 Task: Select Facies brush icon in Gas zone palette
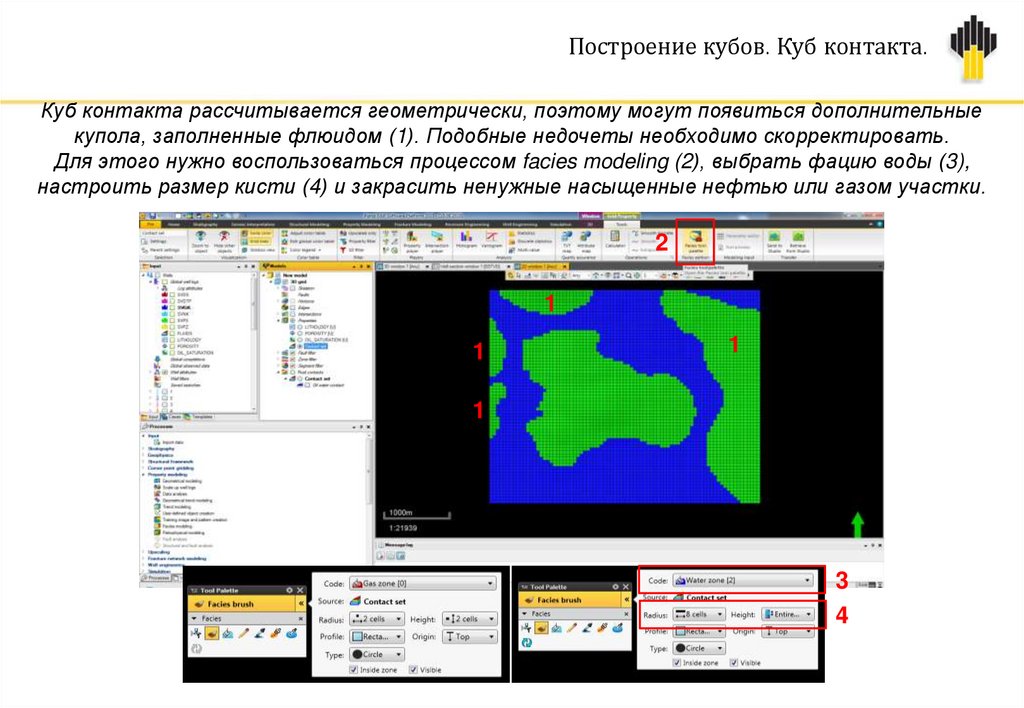click(x=212, y=633)
